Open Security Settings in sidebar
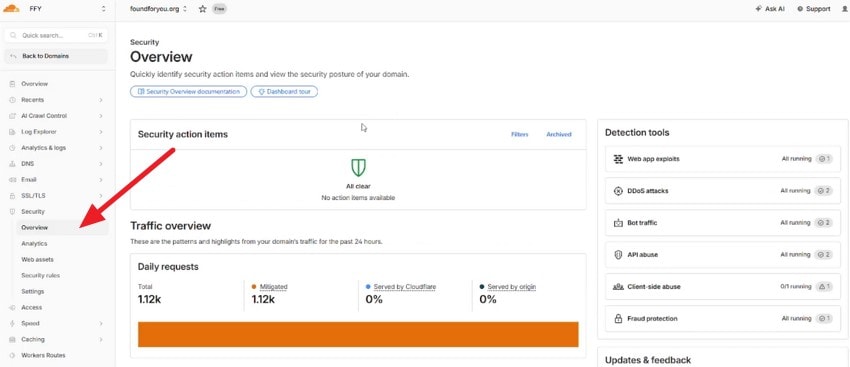 (33, 292)
